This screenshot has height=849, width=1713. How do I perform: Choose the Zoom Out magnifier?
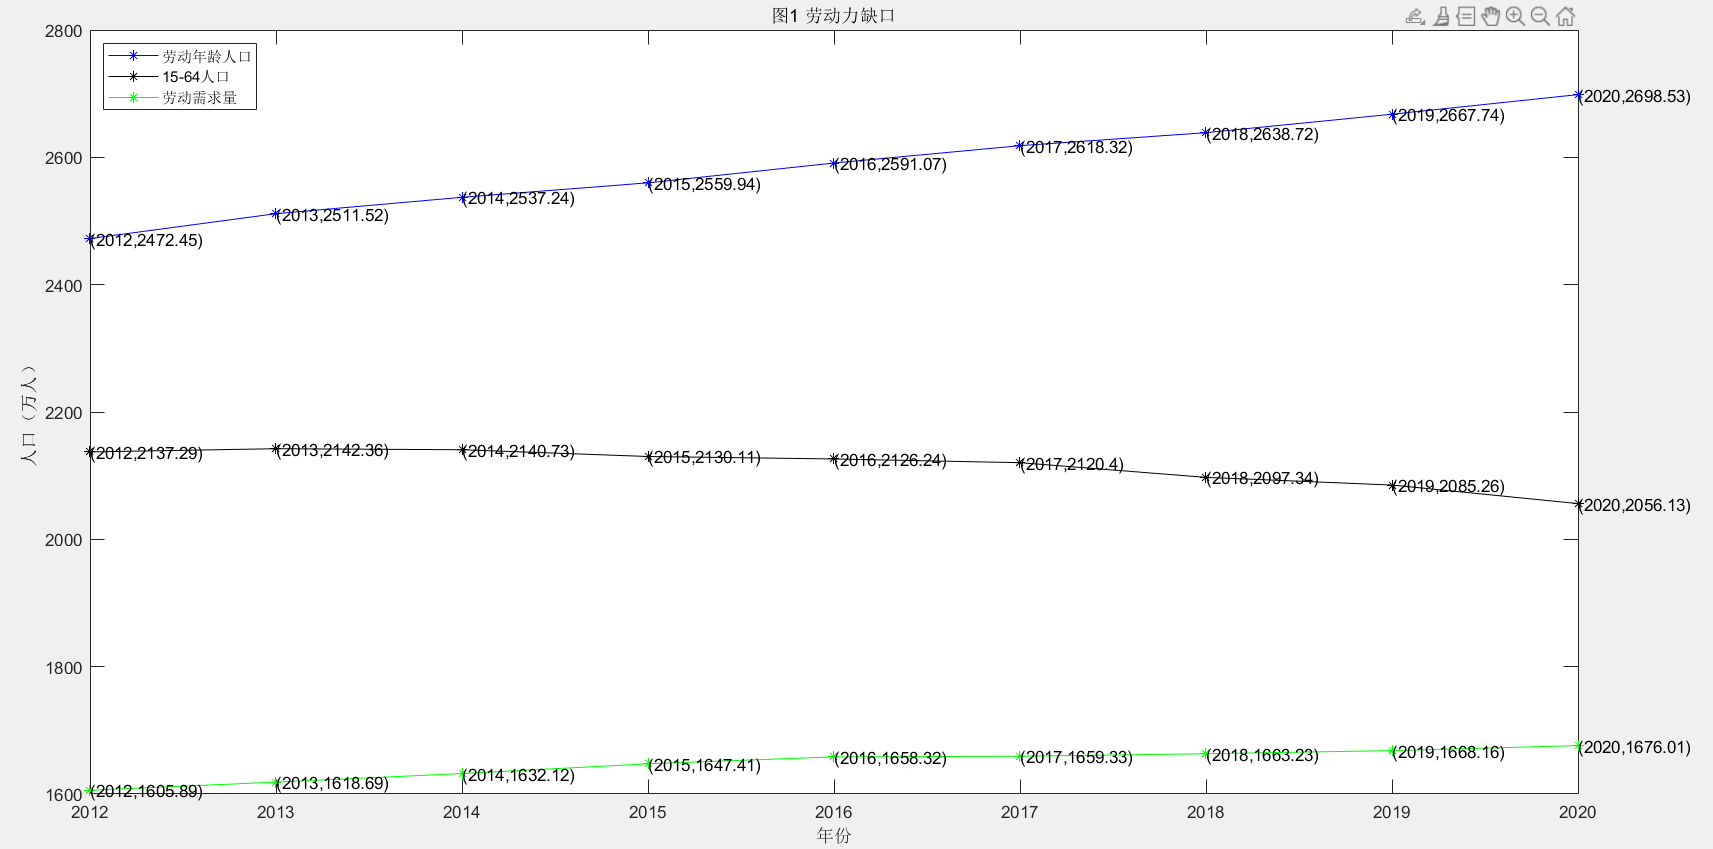1540,16
